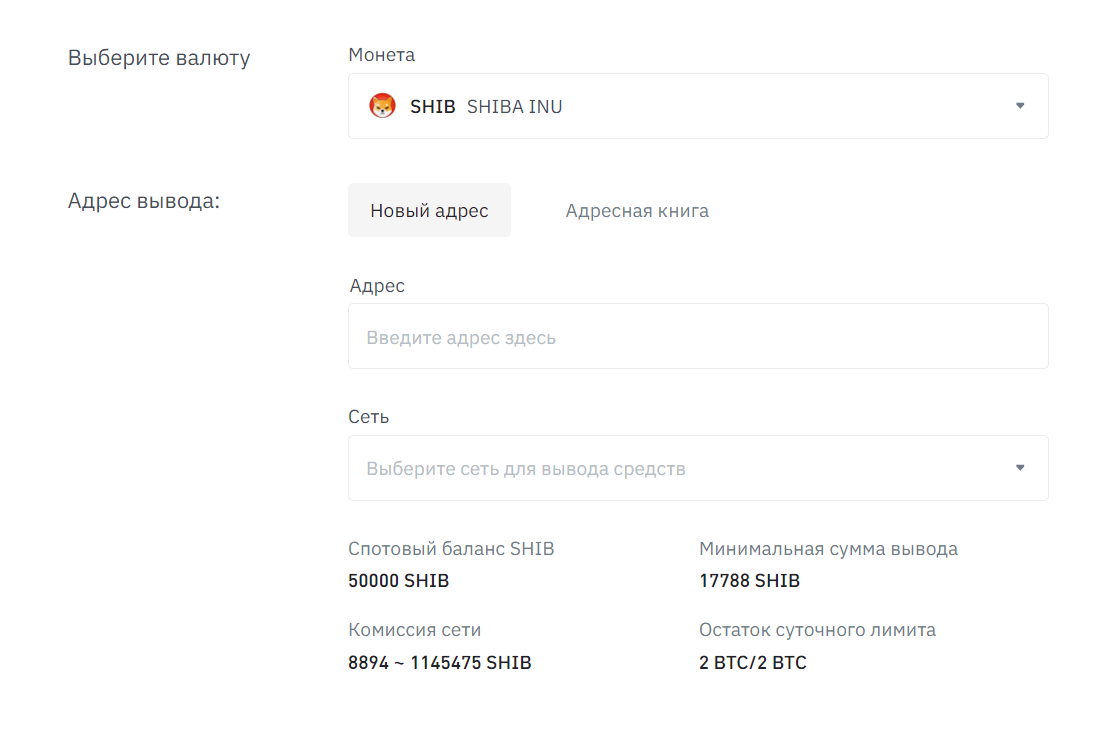
Task: Focus the Введите адрес здесь input field
Action: pos(698,336)
